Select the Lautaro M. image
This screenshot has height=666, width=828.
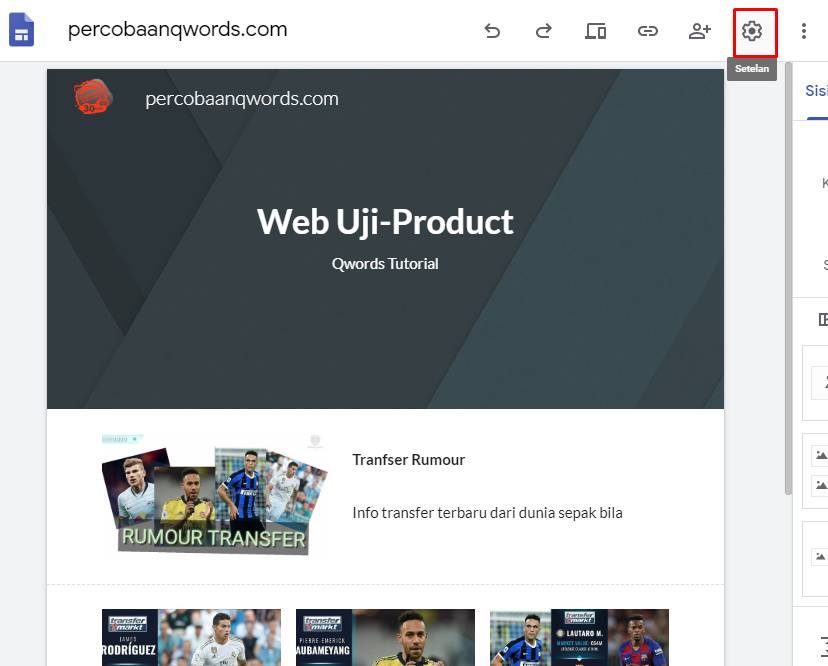[579, 637]
